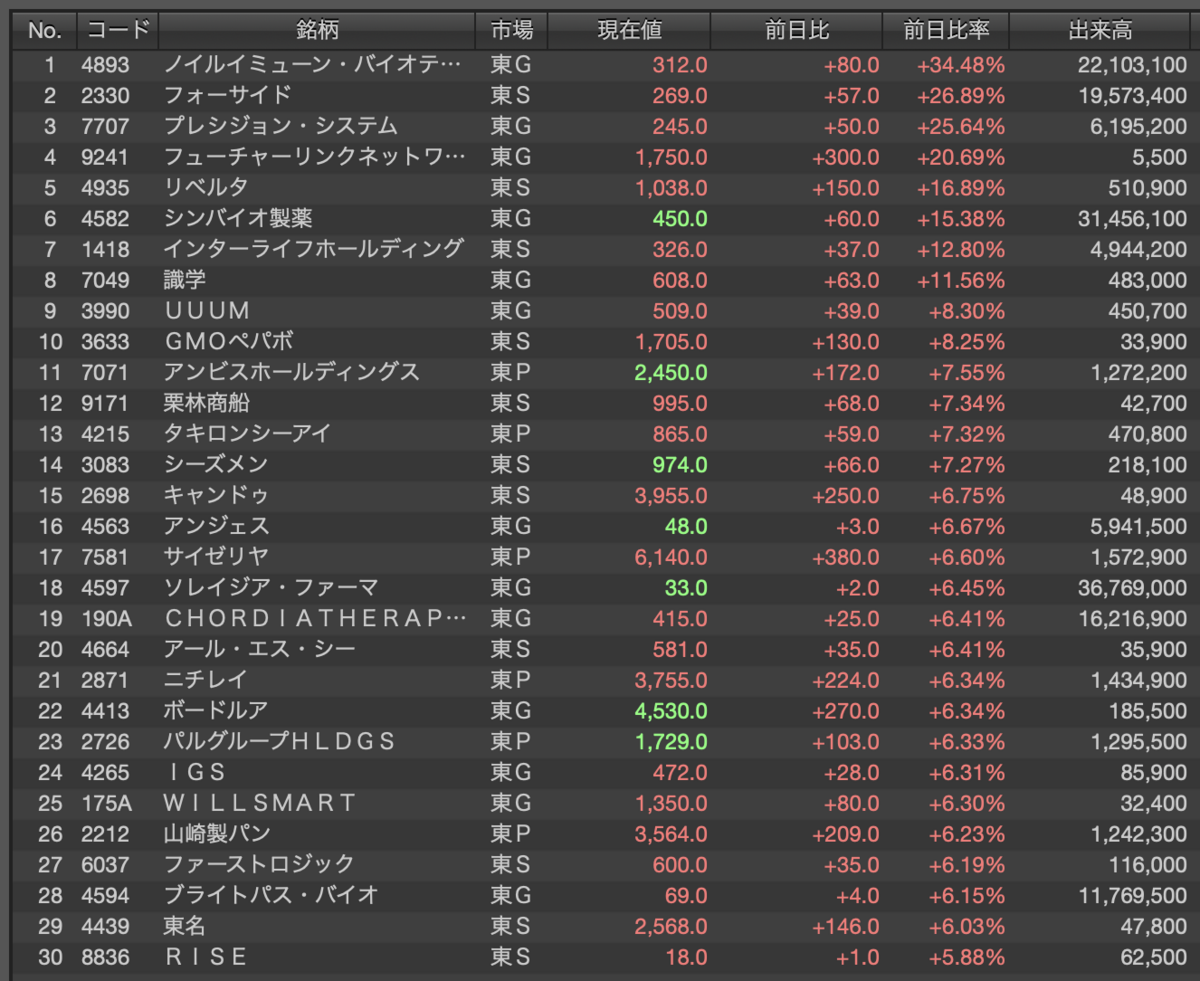Sort by the 現在値 column header
Image resolution: width=1200 pixels, height=981 pixels.
(x=630, y=31)
